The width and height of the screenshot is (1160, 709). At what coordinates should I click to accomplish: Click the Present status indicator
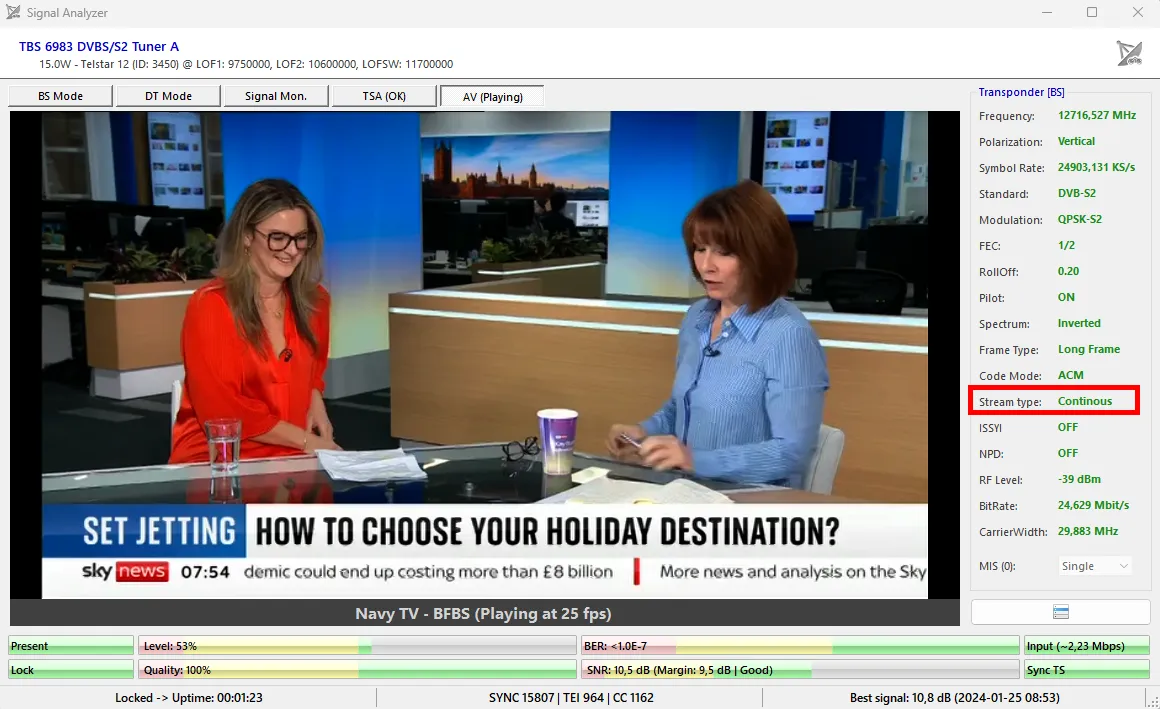pos(70,646)
